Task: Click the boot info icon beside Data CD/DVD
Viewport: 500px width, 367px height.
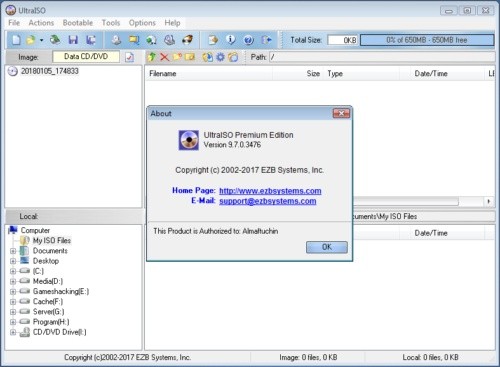Action: (x=129, y=57)
